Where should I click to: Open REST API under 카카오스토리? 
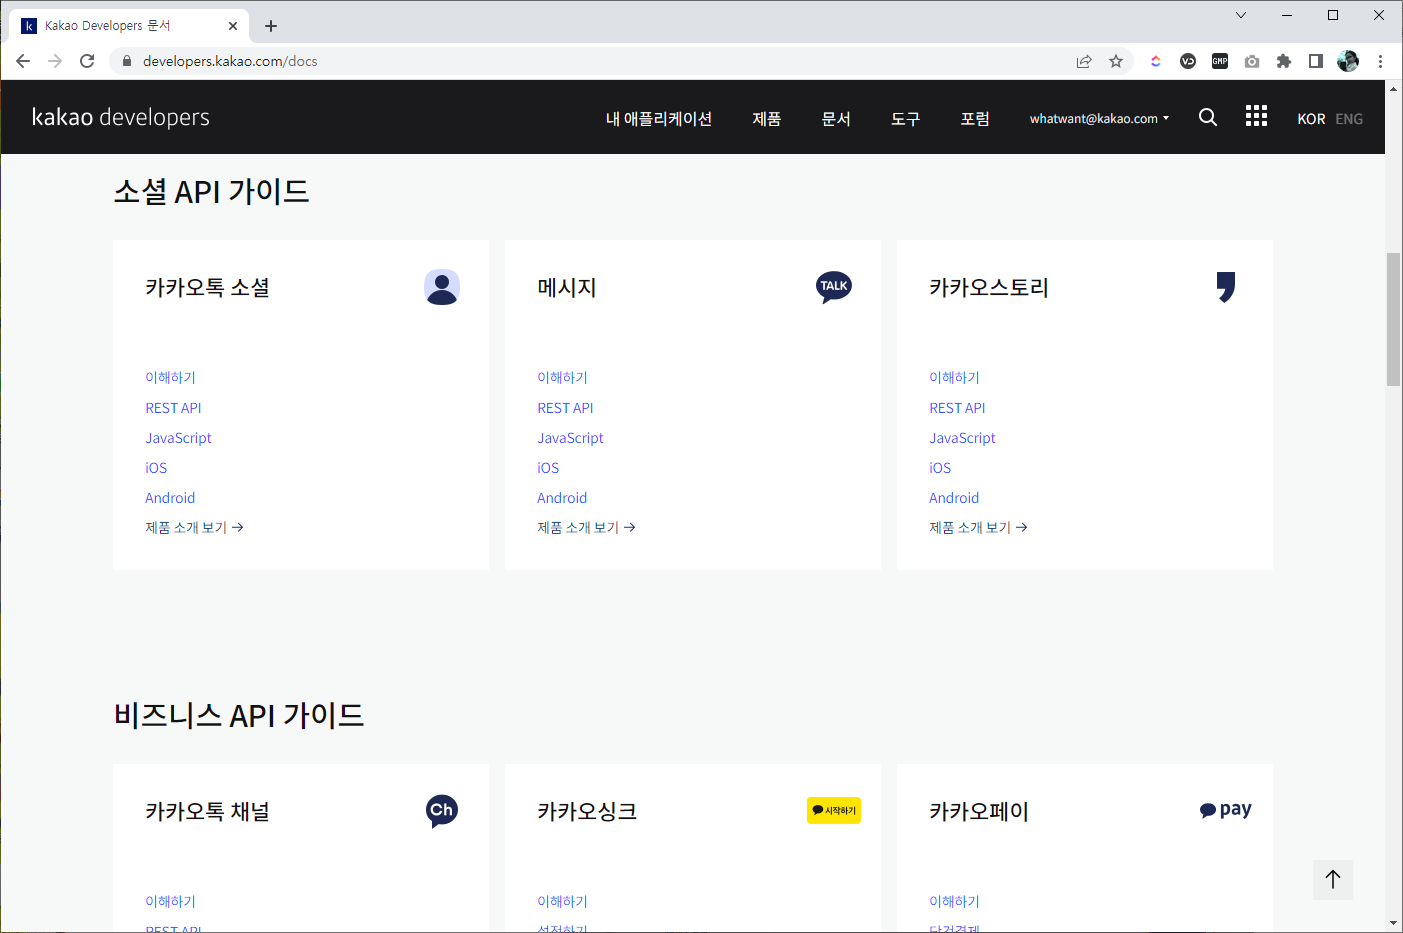coord(957,408)
